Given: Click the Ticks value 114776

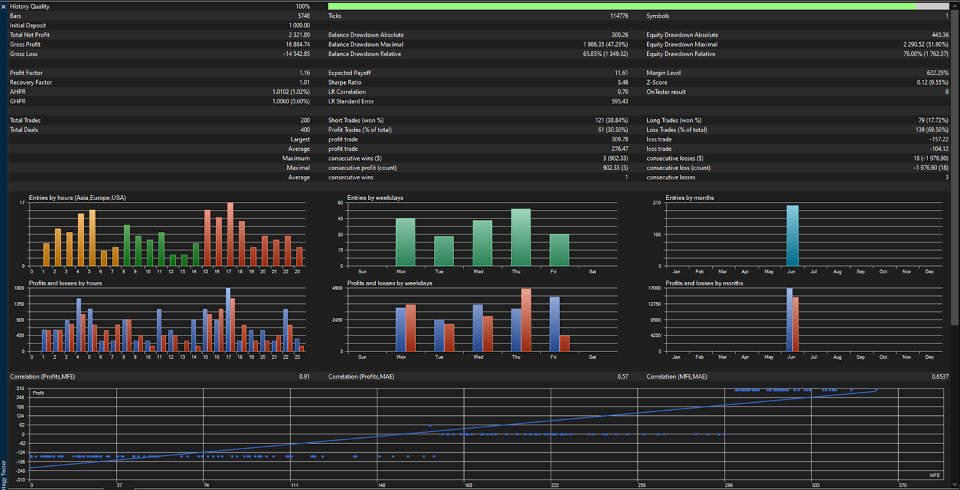Looking at the screenshot, I should [619, 16].
